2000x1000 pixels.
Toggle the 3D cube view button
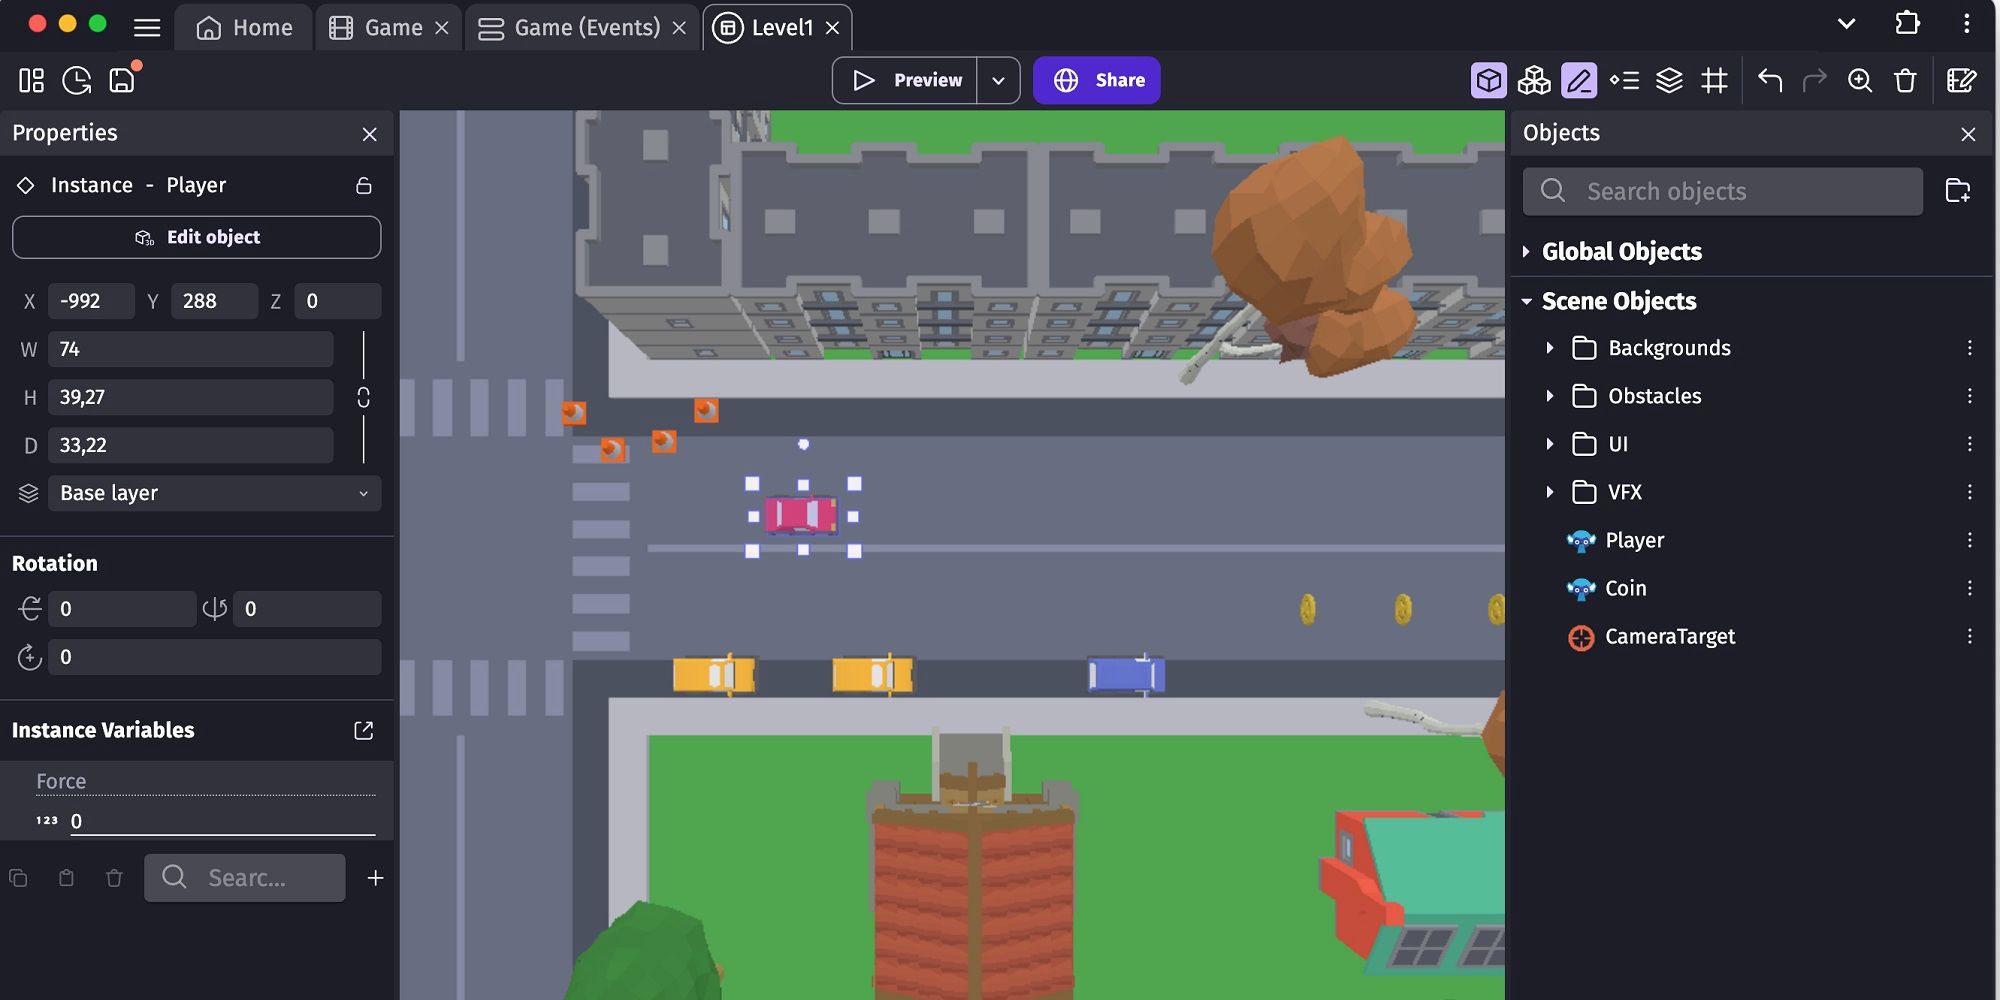(1488, 80)
